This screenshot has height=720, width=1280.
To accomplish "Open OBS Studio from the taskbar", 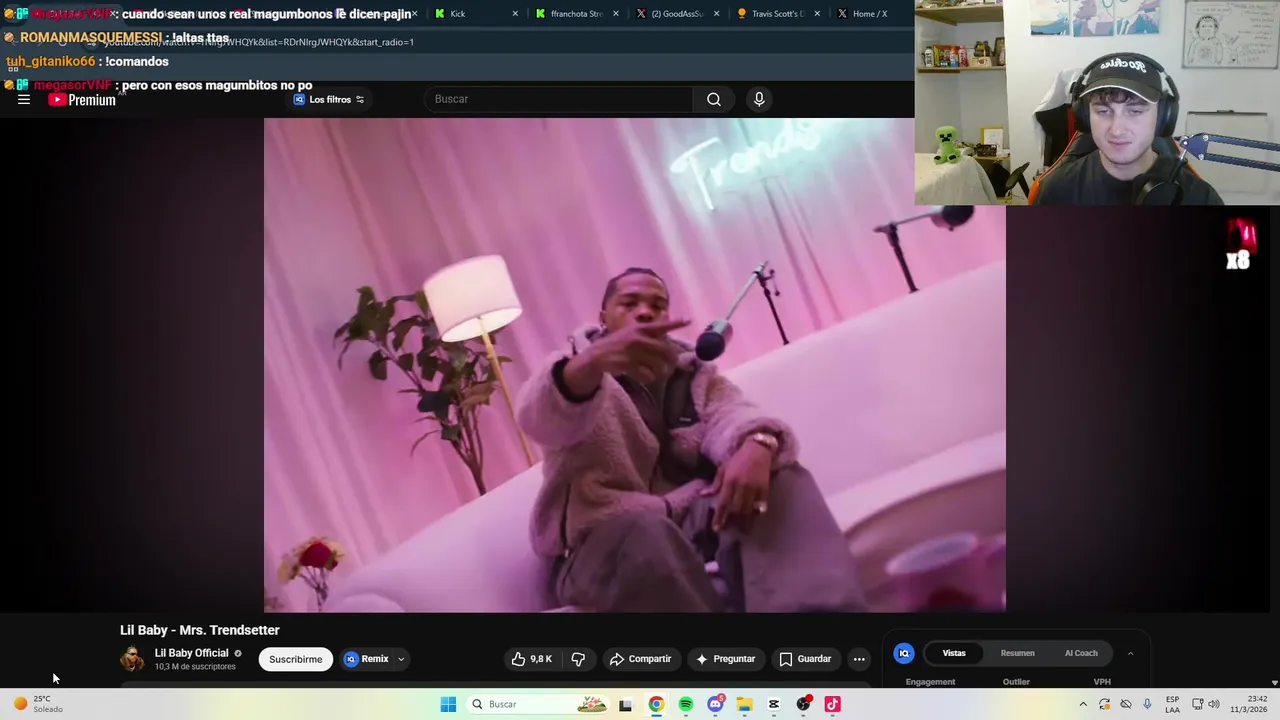I will pyautogui.click(x=803, y=704).
